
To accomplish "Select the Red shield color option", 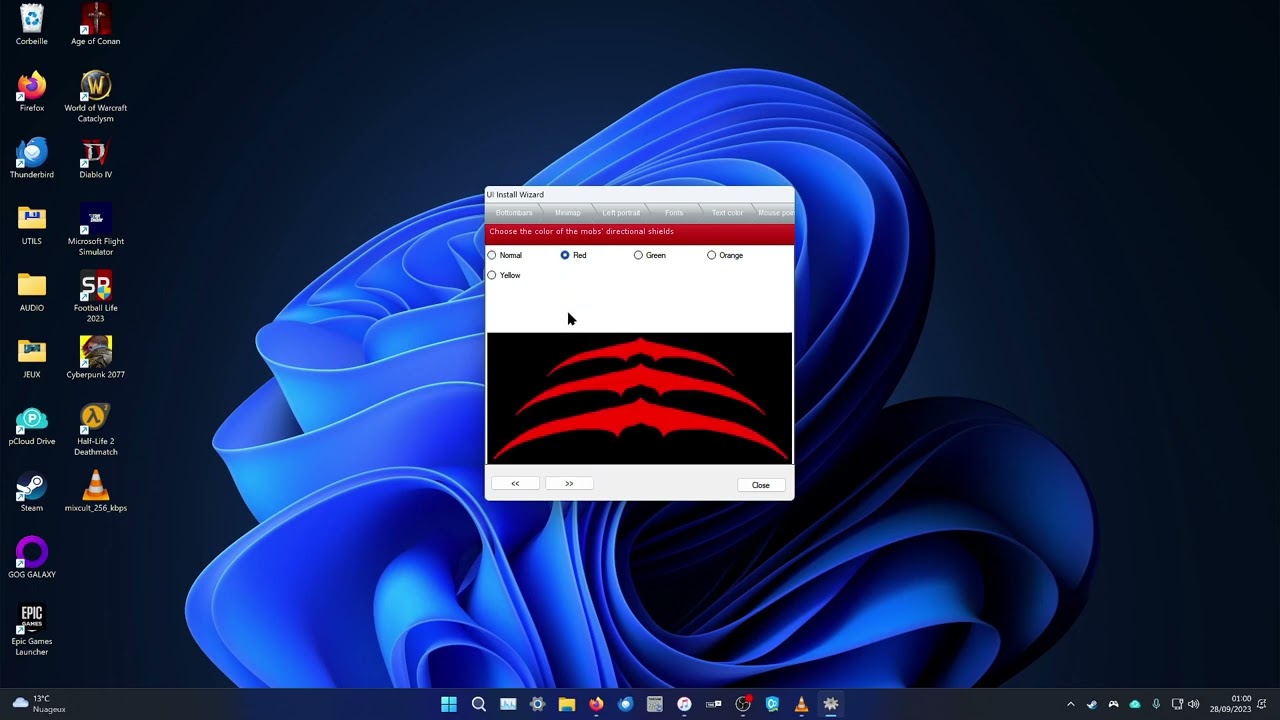I will pos(573,255).
